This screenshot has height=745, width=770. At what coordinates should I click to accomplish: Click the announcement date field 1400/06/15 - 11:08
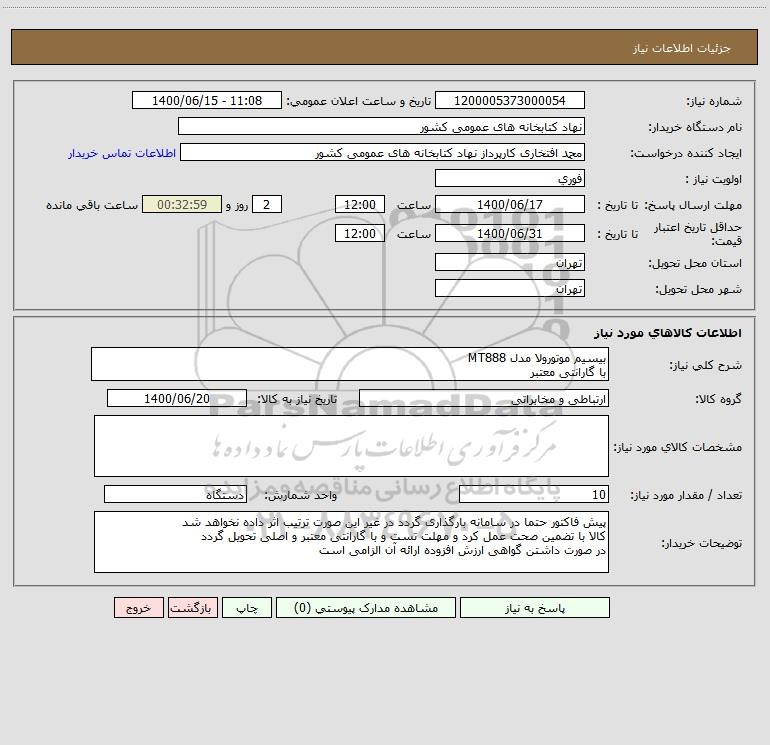[x=207, y=100]
